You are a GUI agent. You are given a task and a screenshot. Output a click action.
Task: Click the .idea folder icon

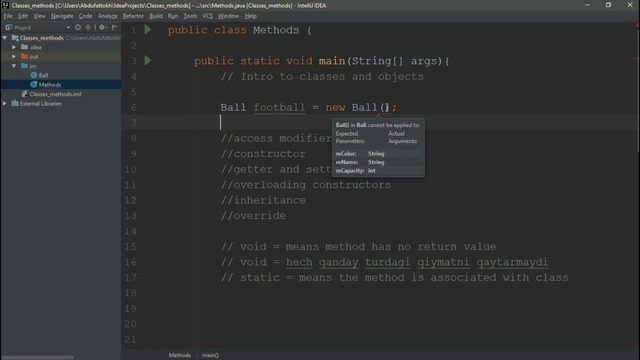24,47
